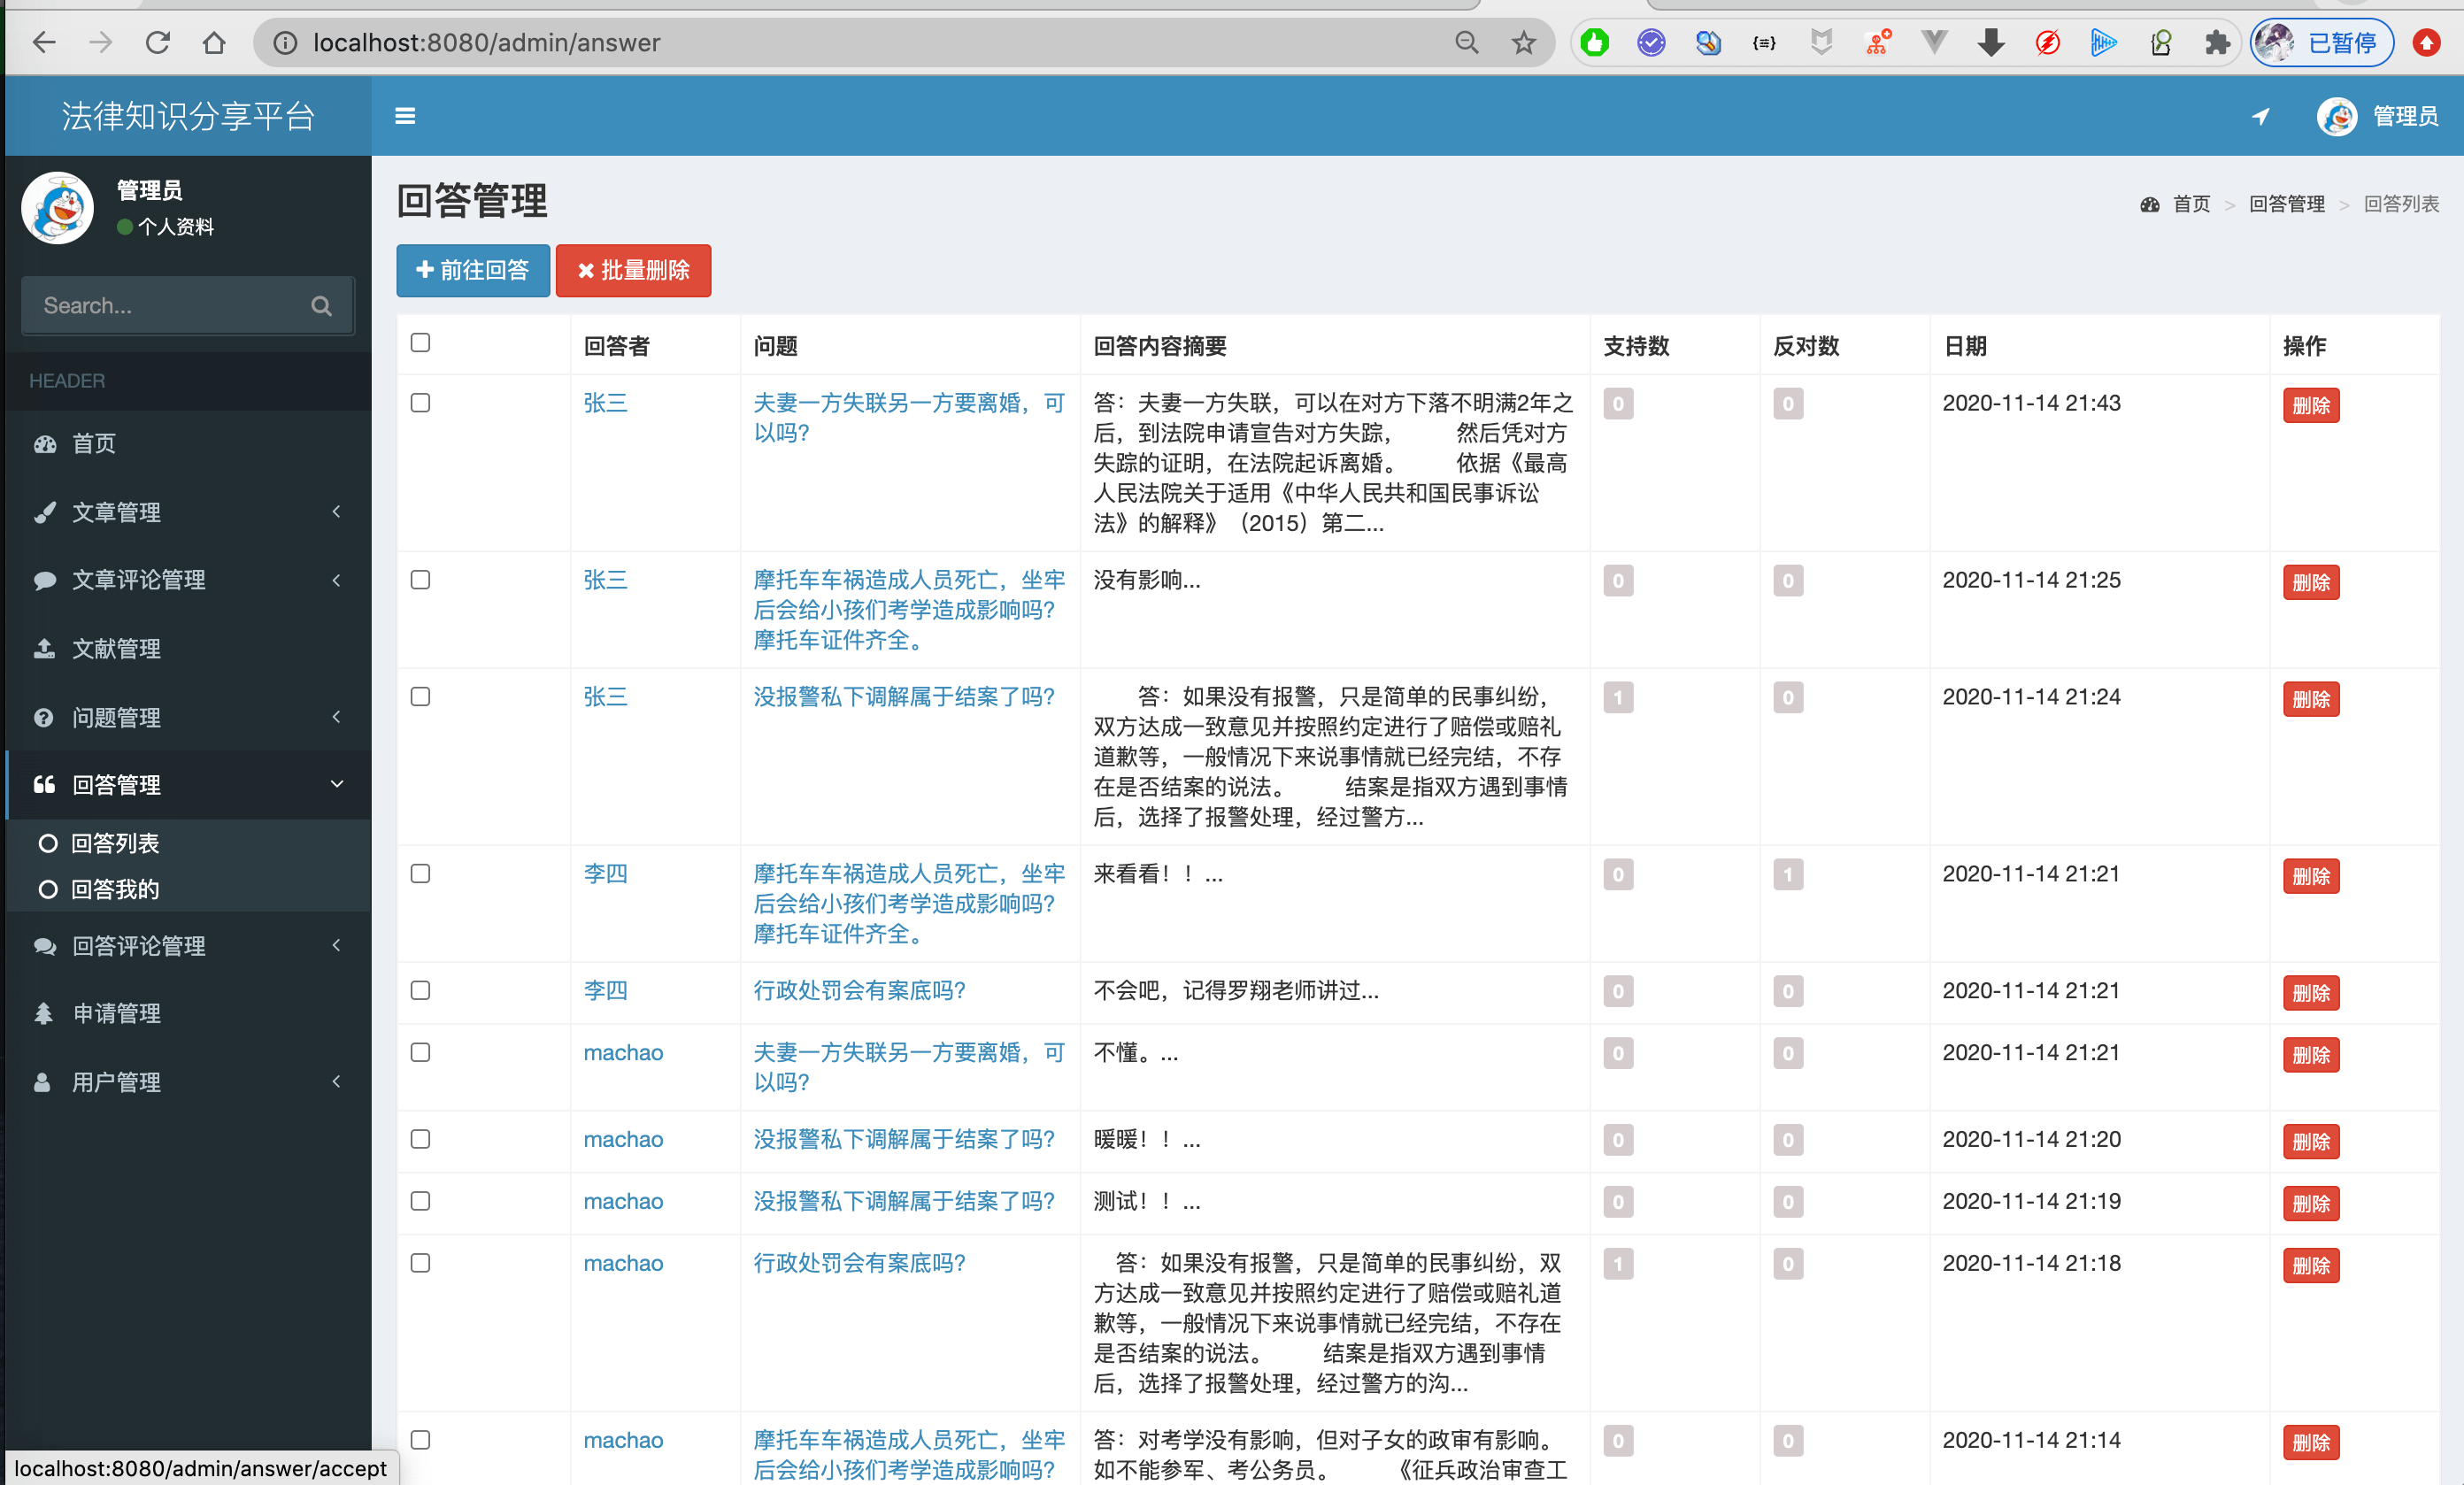Check the first 张三 answer row checkbox

pyautogui.click(x=420, y=403)
